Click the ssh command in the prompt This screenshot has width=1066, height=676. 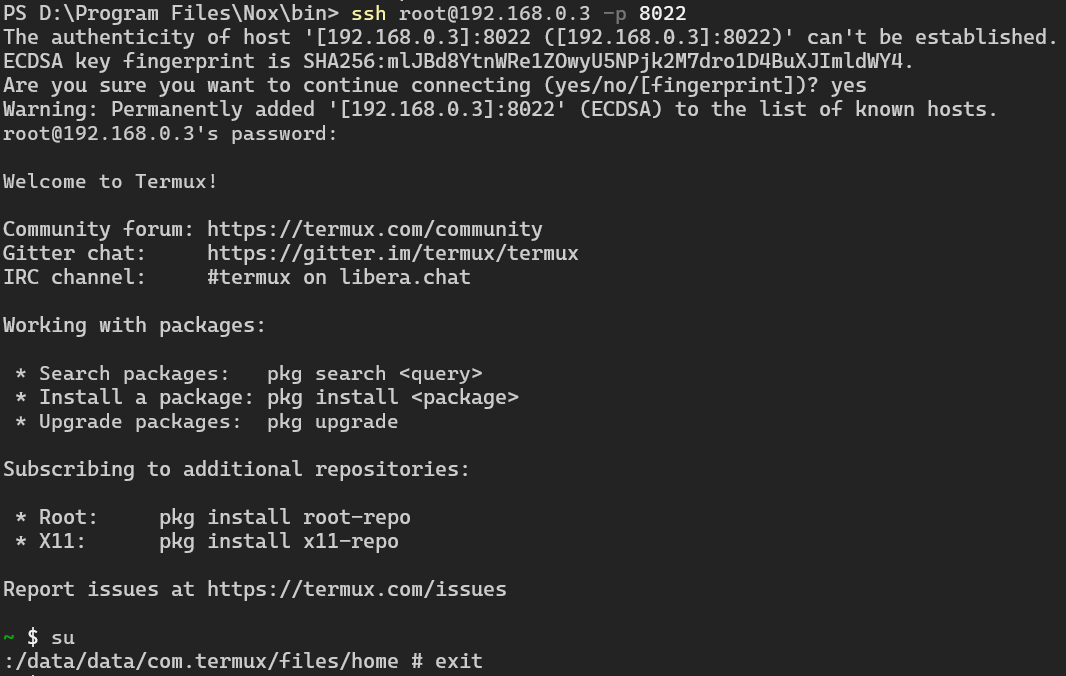pos(368,14)
